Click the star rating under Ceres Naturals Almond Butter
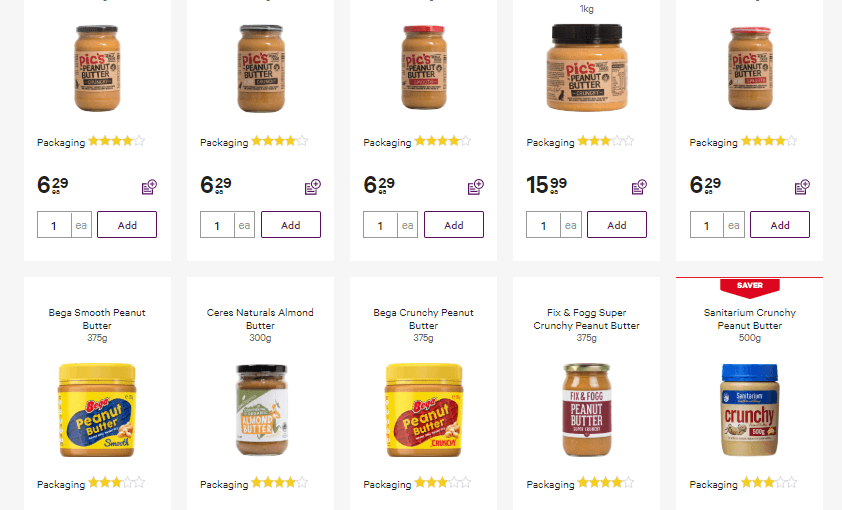 [279, 483]
